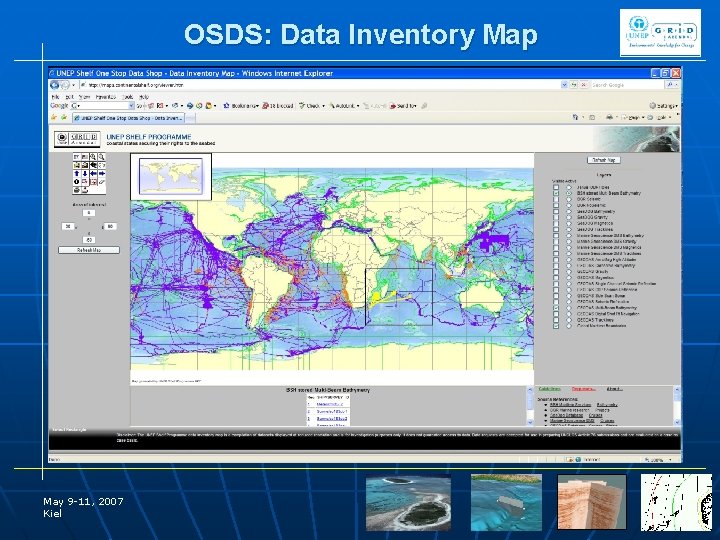The image size is (720, 540).
Task: Click the world overview map thumbnail
Action: coord(171,176)
